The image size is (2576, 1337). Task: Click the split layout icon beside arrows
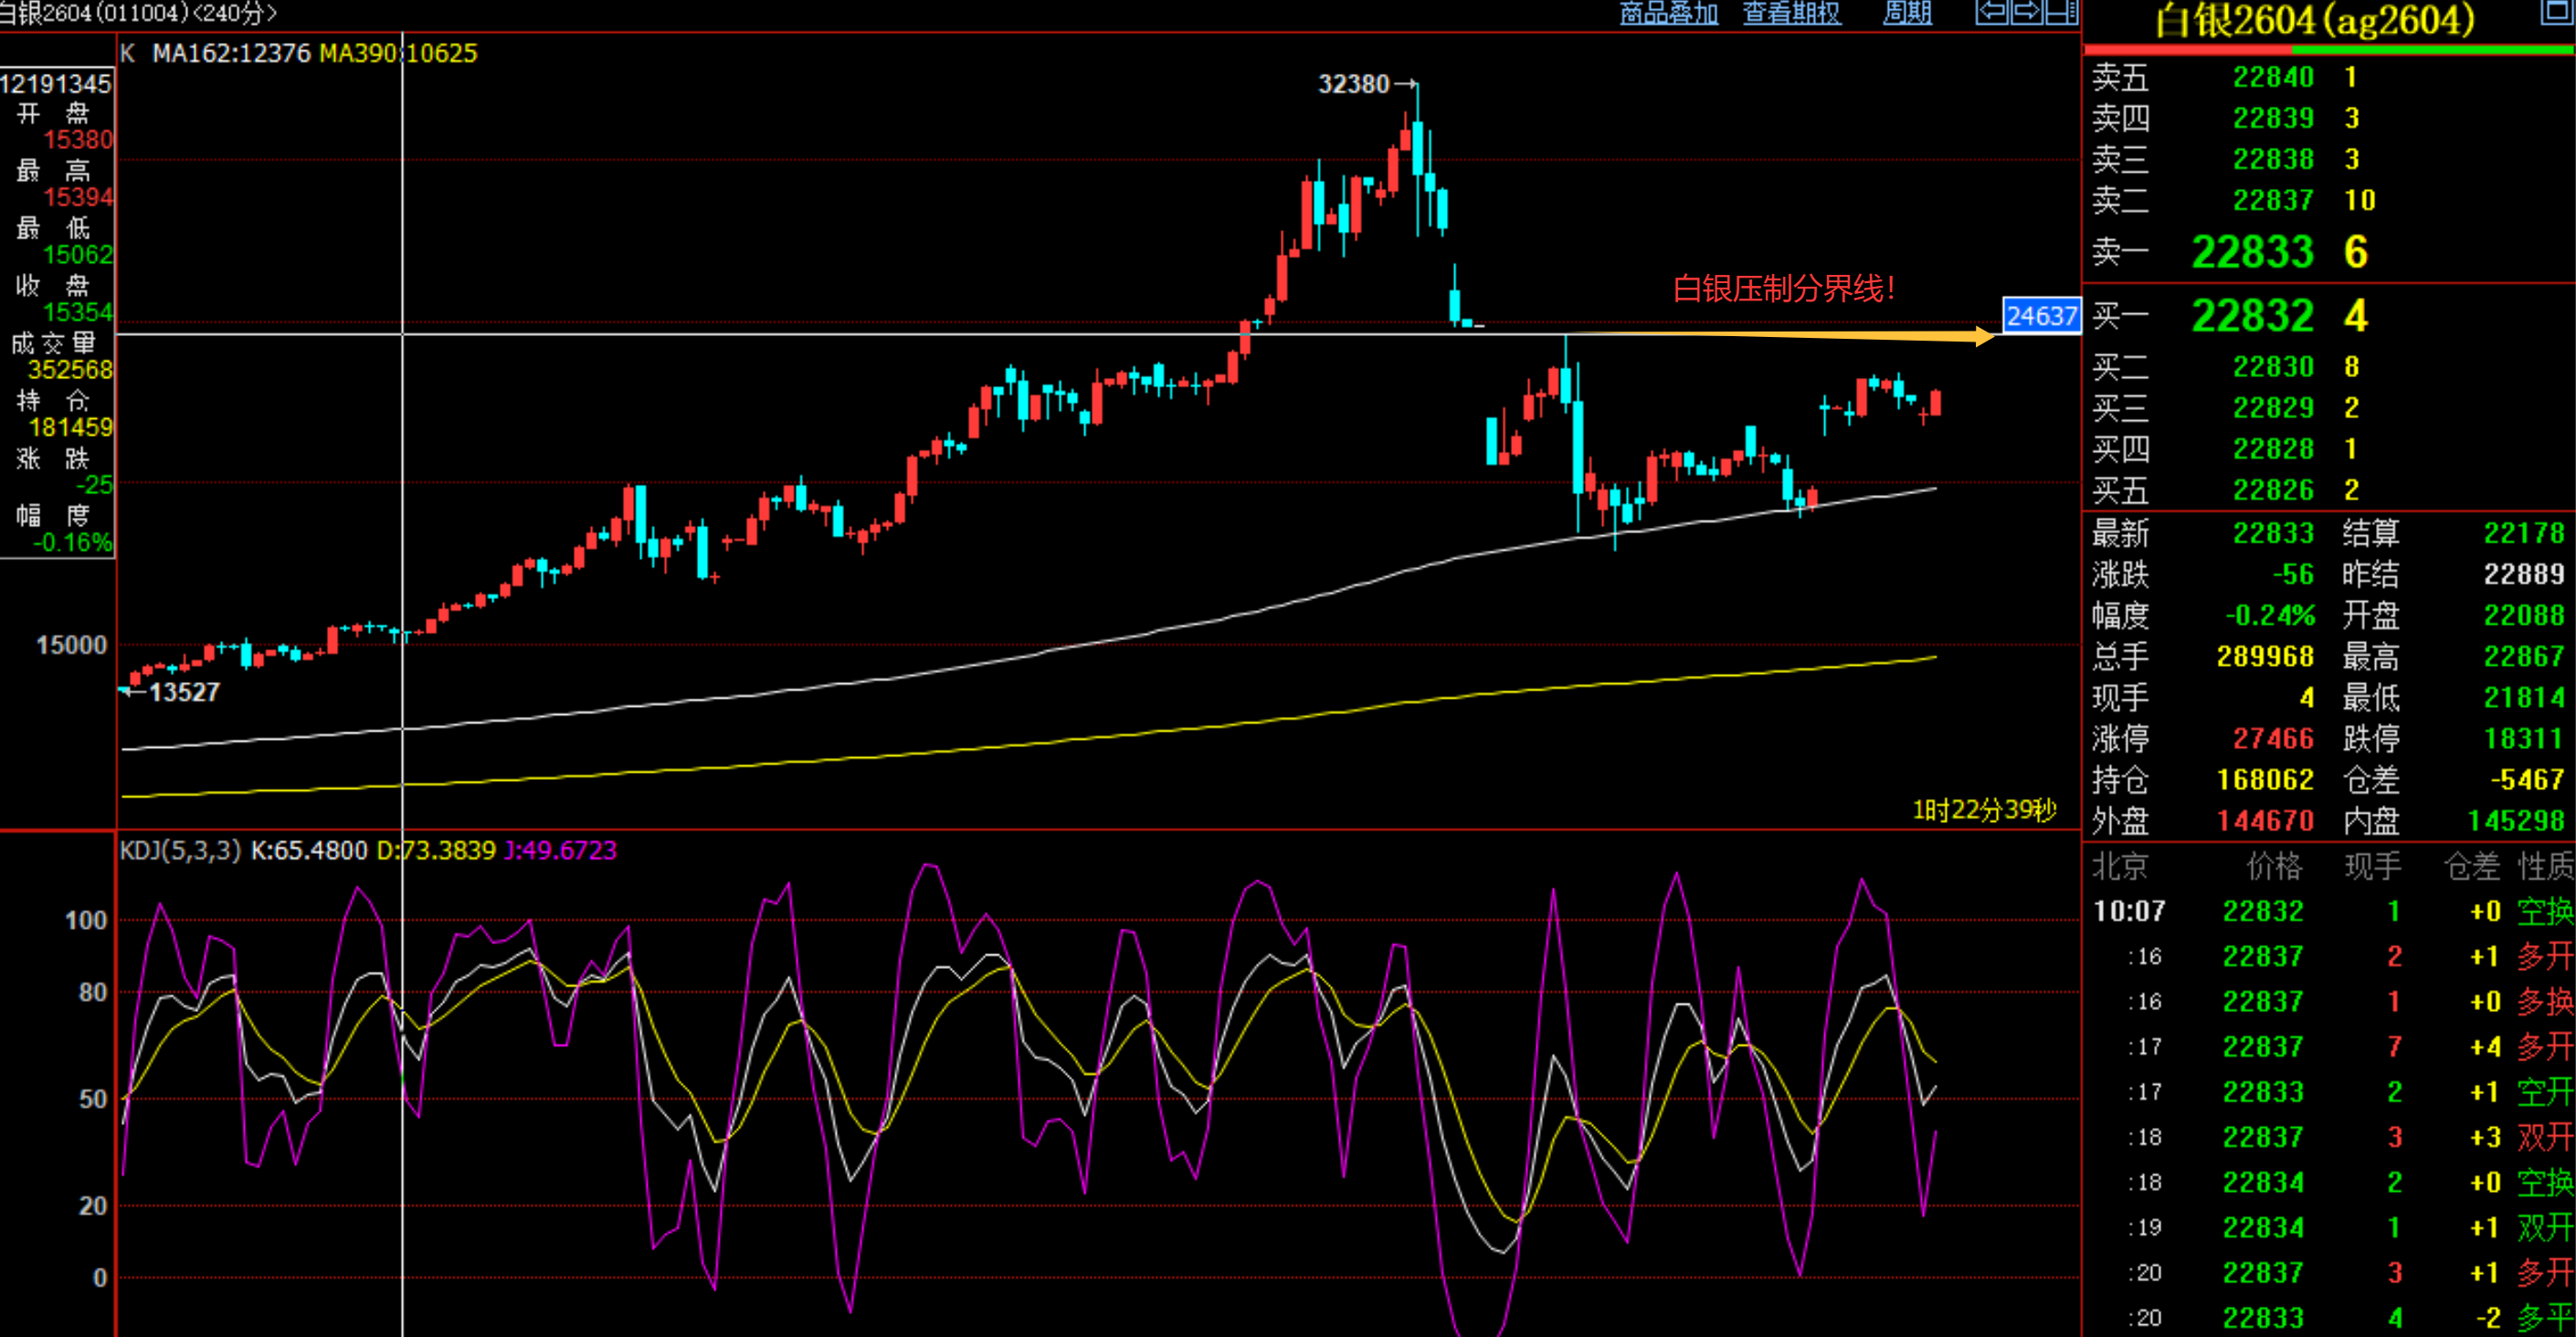click(x=2061, y=12)
